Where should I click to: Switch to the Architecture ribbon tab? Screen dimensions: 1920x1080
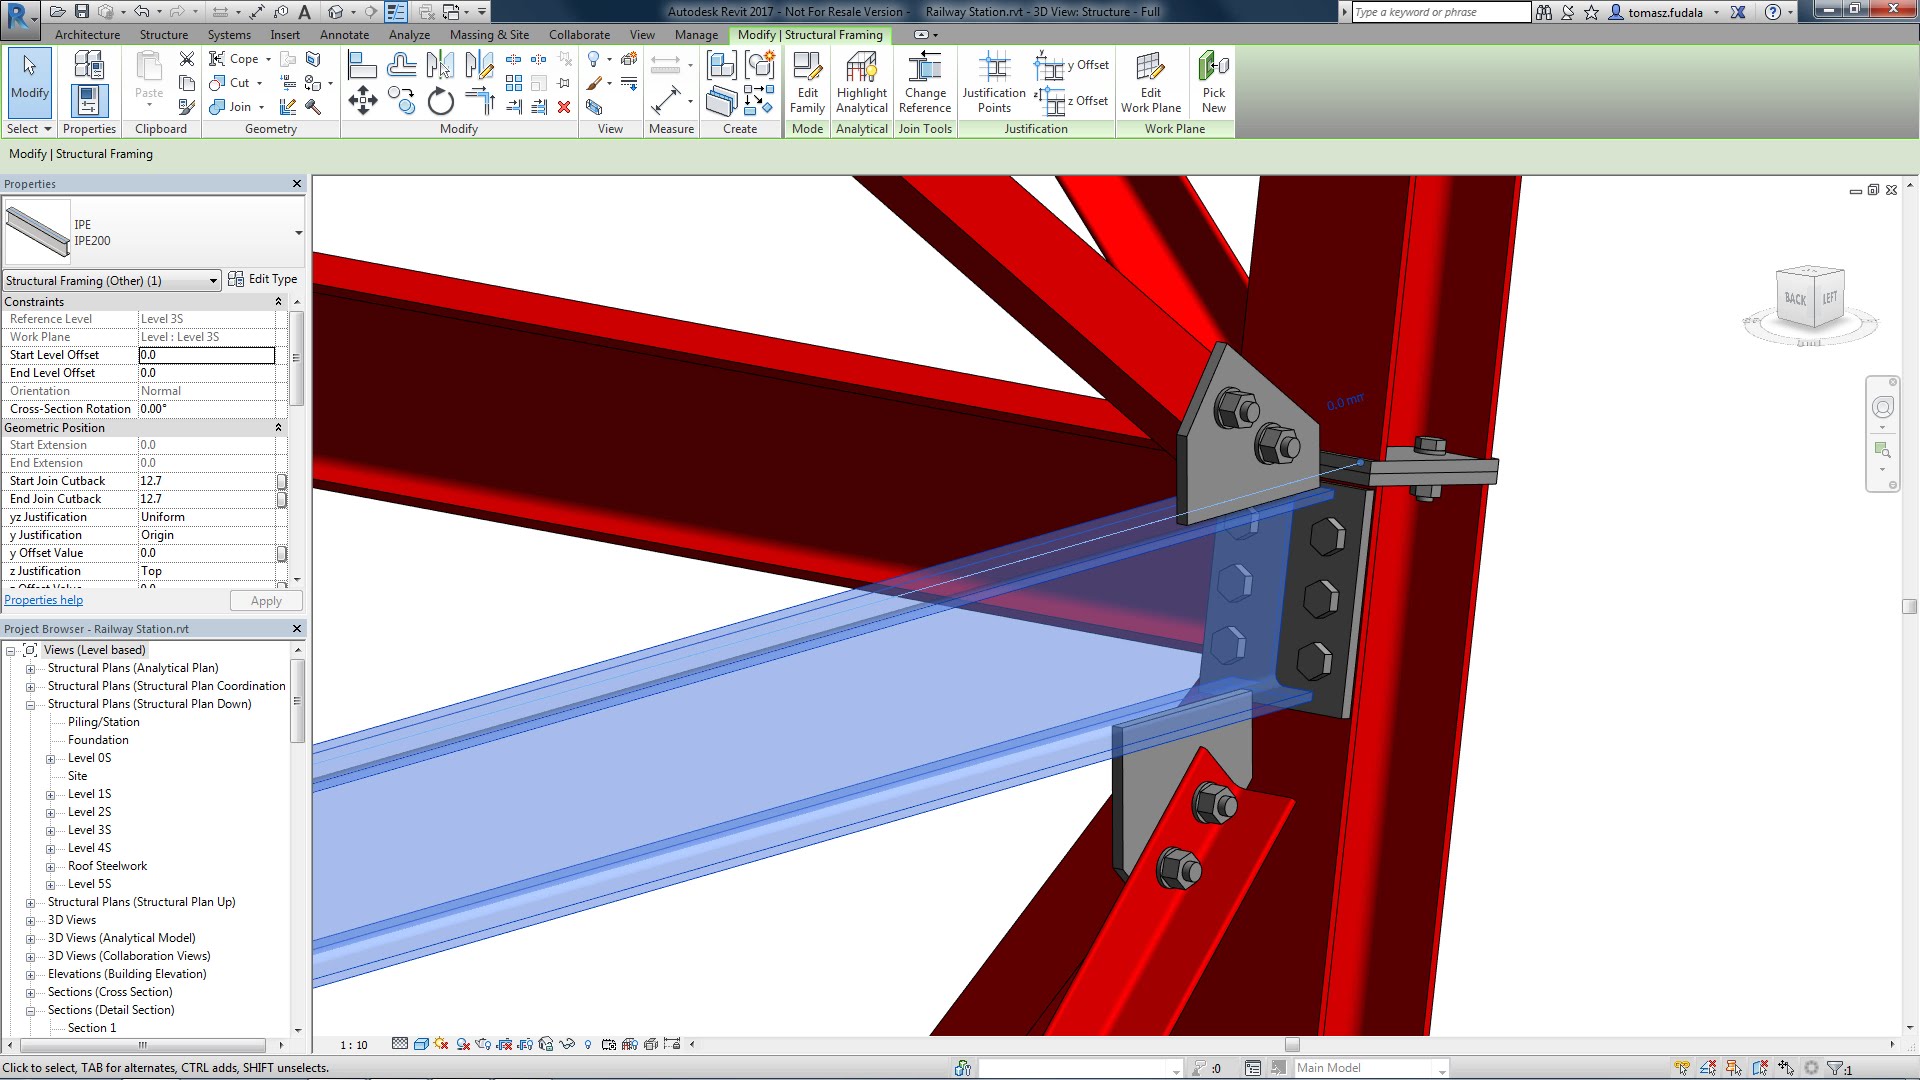click(x=87, y=34)
